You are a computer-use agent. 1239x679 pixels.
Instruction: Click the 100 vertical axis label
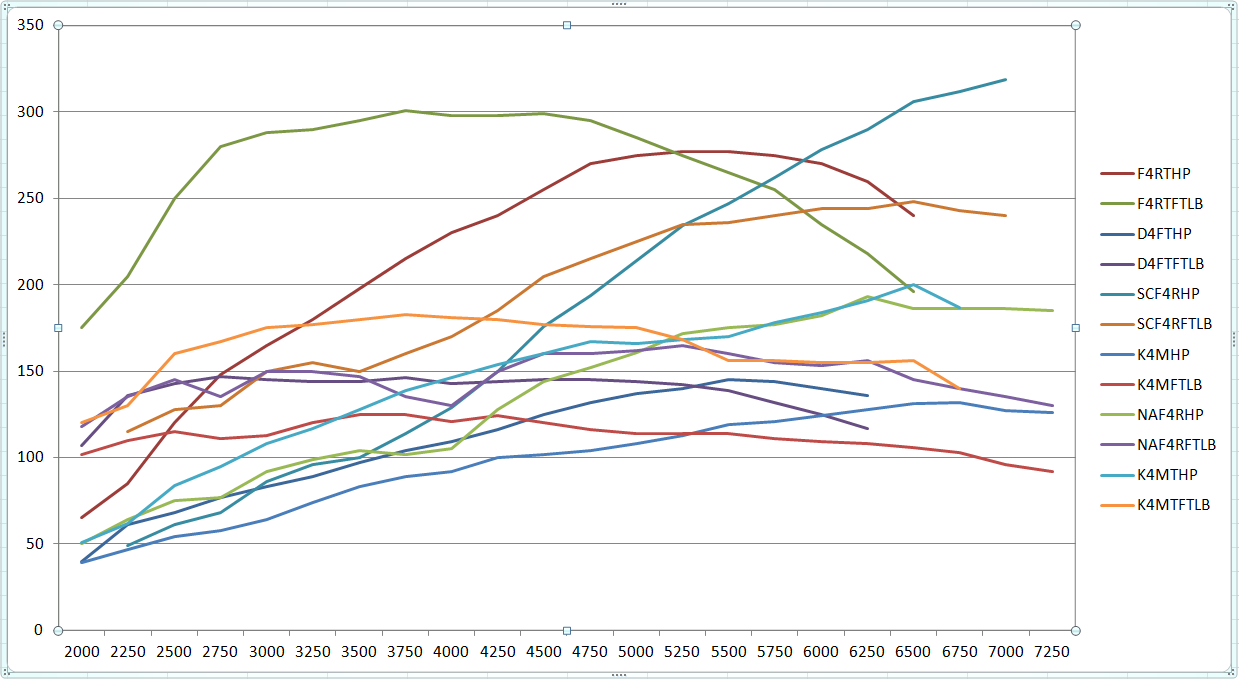(31, 457)
